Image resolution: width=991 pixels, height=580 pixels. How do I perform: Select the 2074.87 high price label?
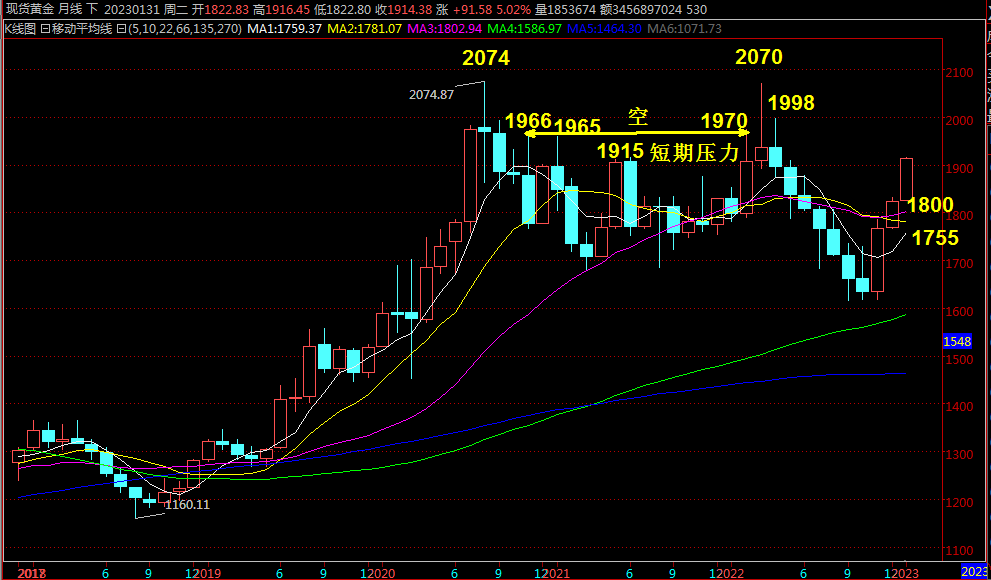pos(431,95)
